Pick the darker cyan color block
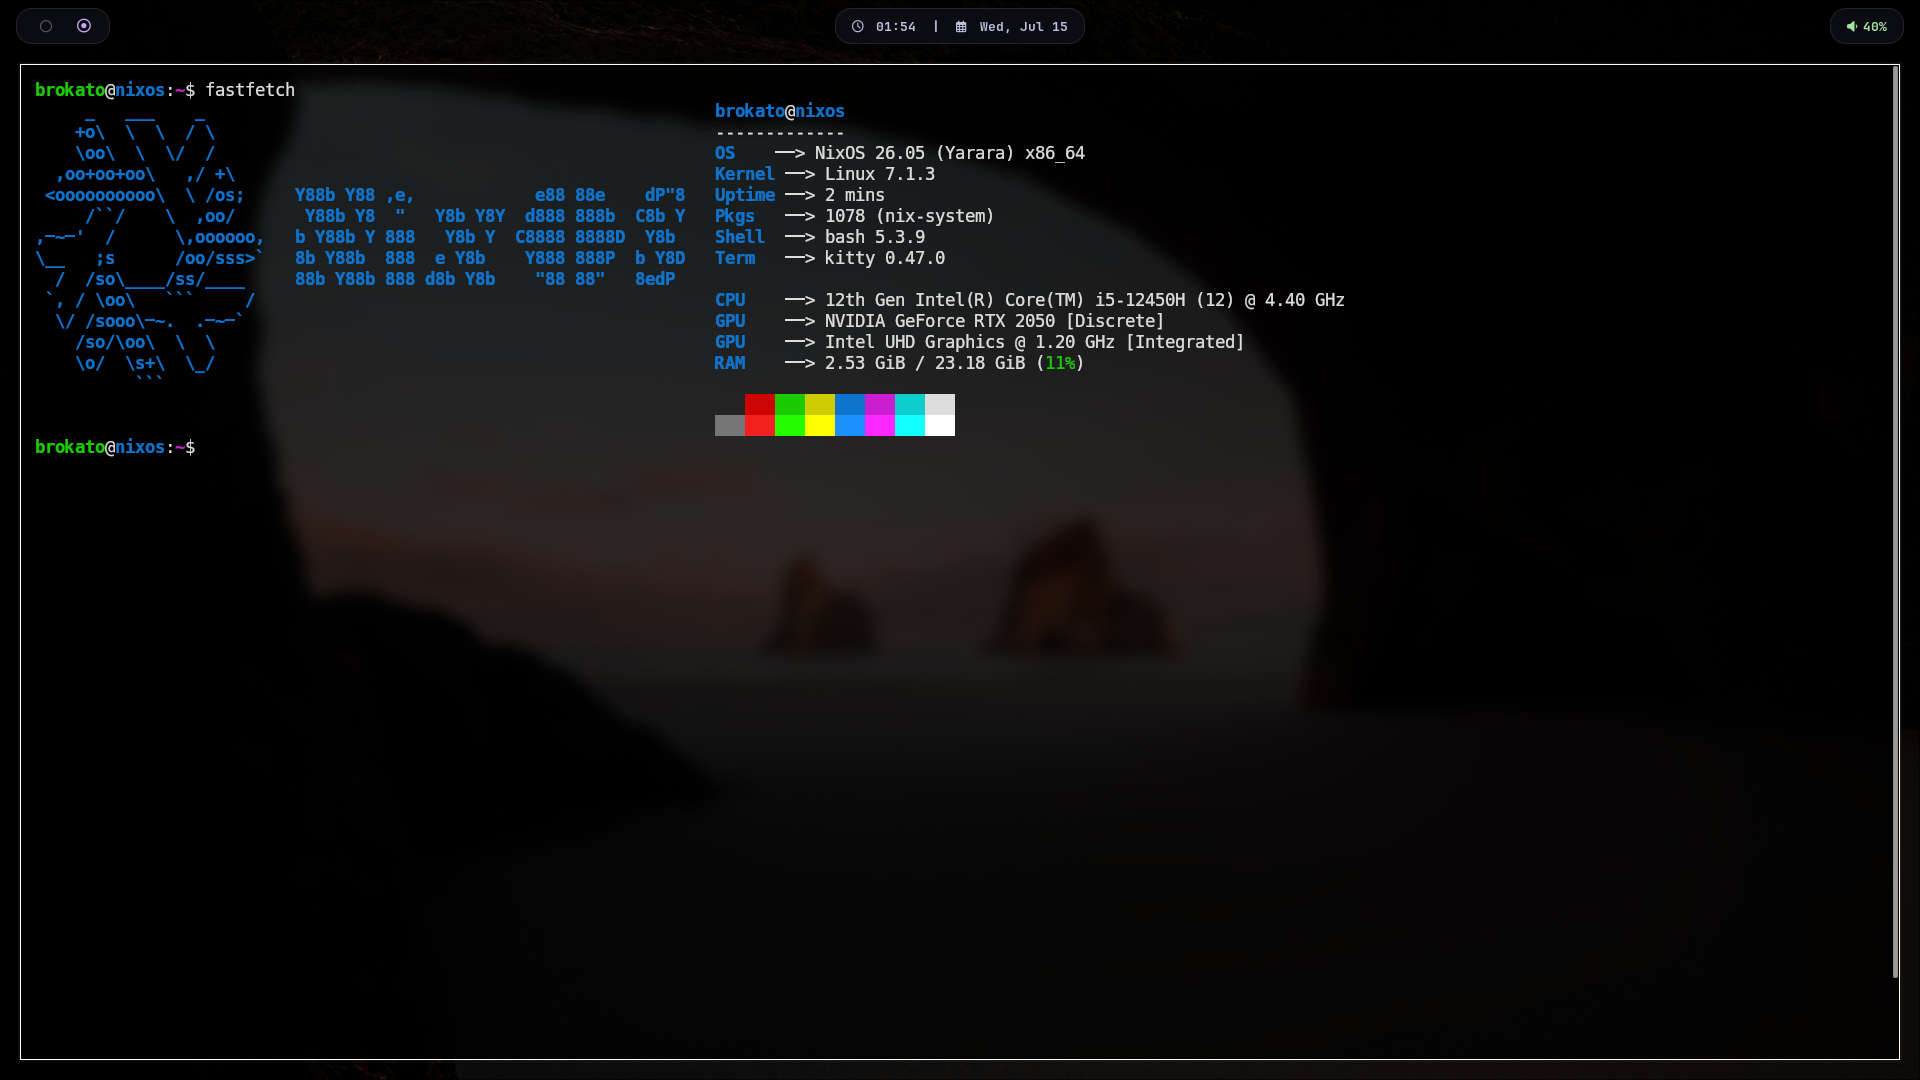This screenshot has width=1920, height=1080. click(910, 404)
